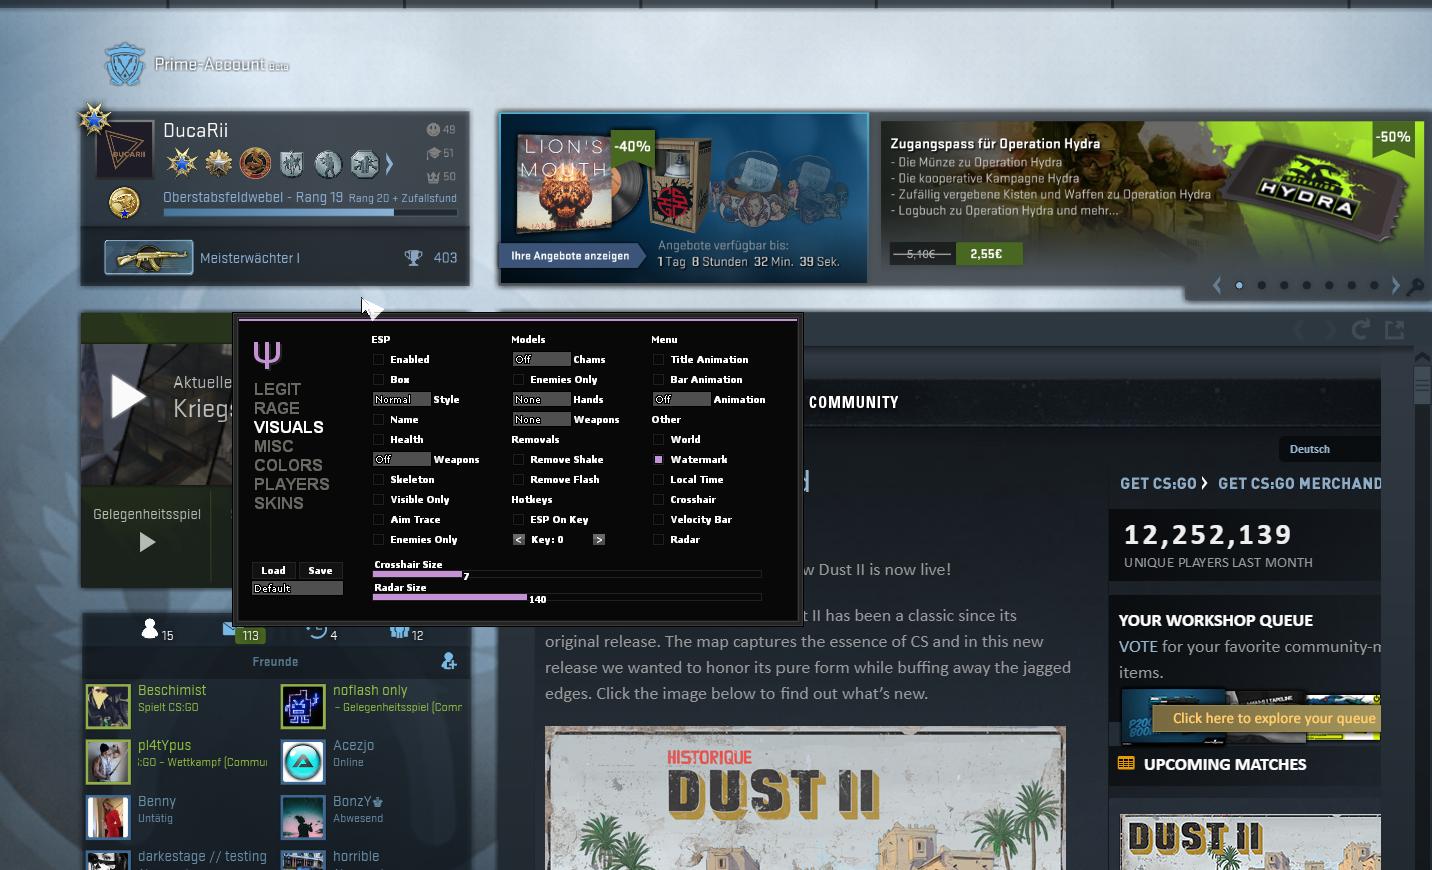Click the play arrow under Gelegenheitsspiel
The image size is (1432, 870).
coord(147,542)
